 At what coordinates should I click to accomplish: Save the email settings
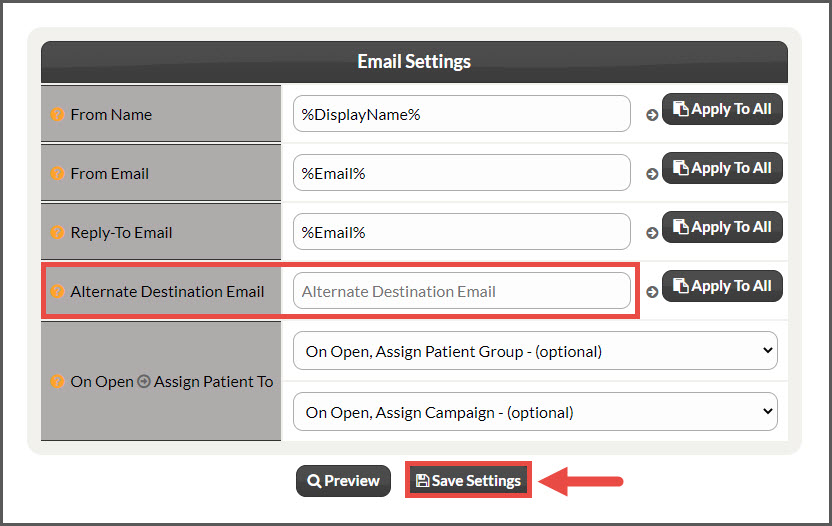pyautogui.click(x=469, y=480)
